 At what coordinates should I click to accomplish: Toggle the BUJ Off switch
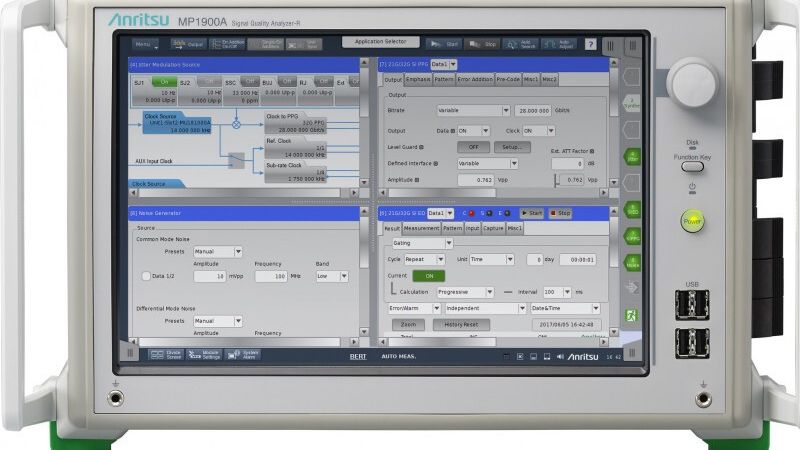click(287, 82)
